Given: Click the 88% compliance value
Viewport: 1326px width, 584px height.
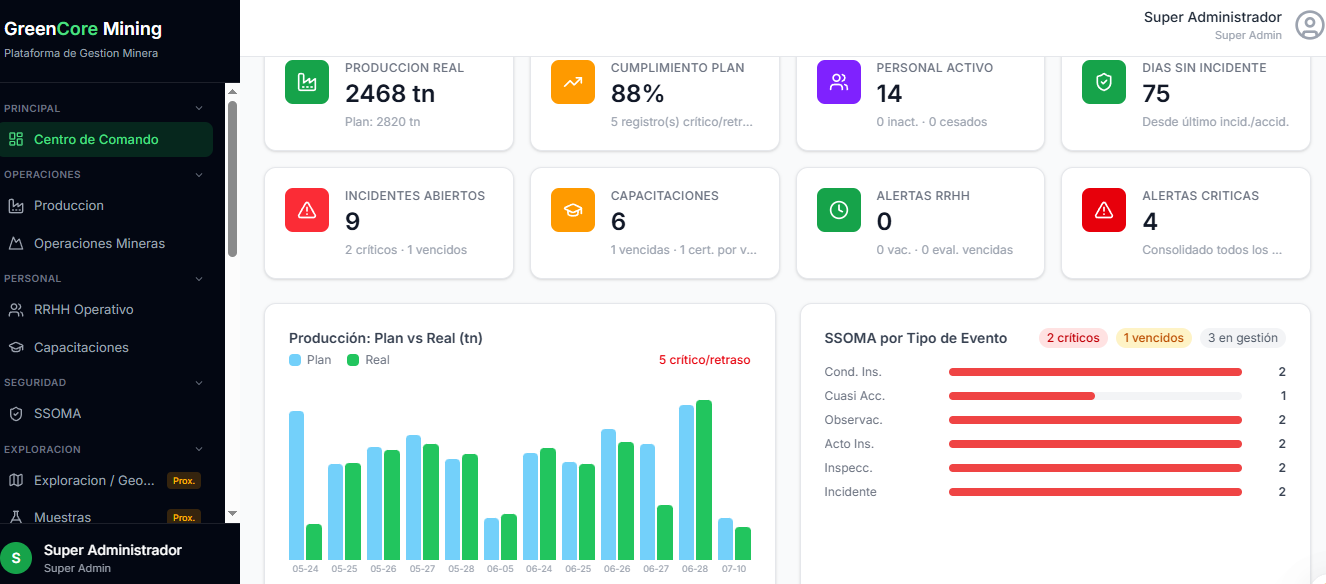Looking at the screenshot, I should (637, 94).
